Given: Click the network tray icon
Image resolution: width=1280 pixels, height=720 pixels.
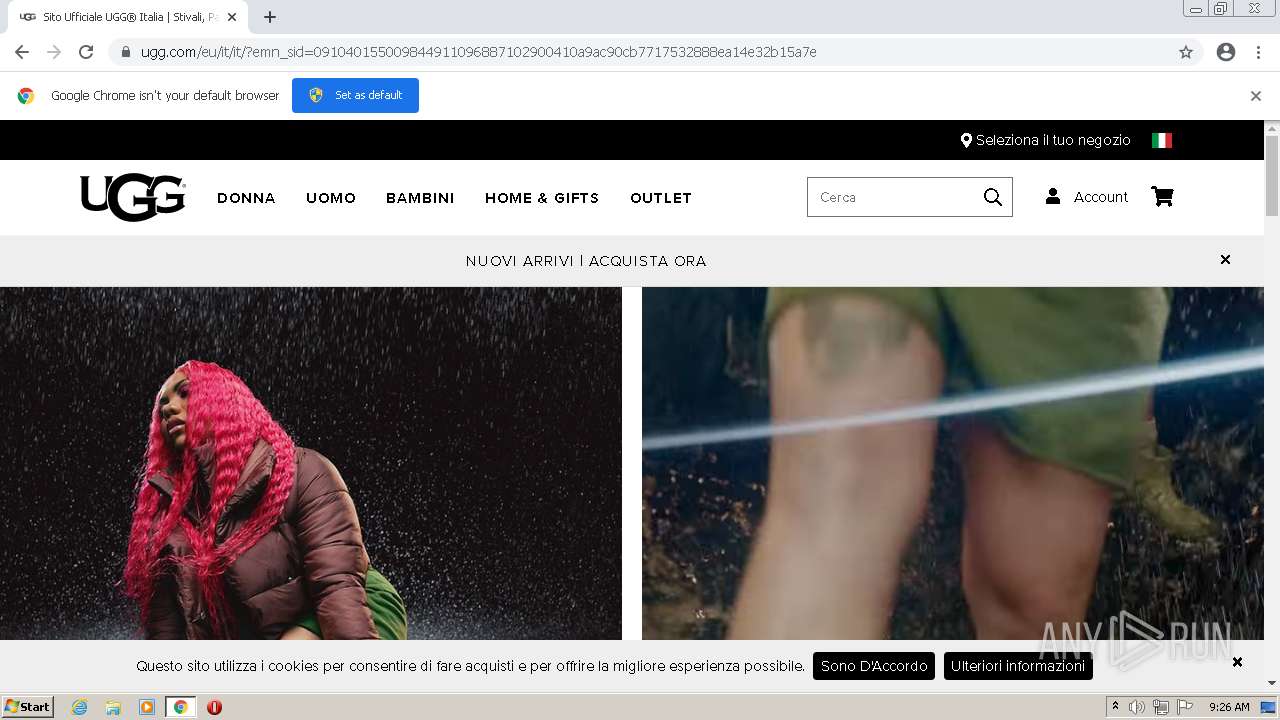Looking at the screenshot, I should (1161, 707).
